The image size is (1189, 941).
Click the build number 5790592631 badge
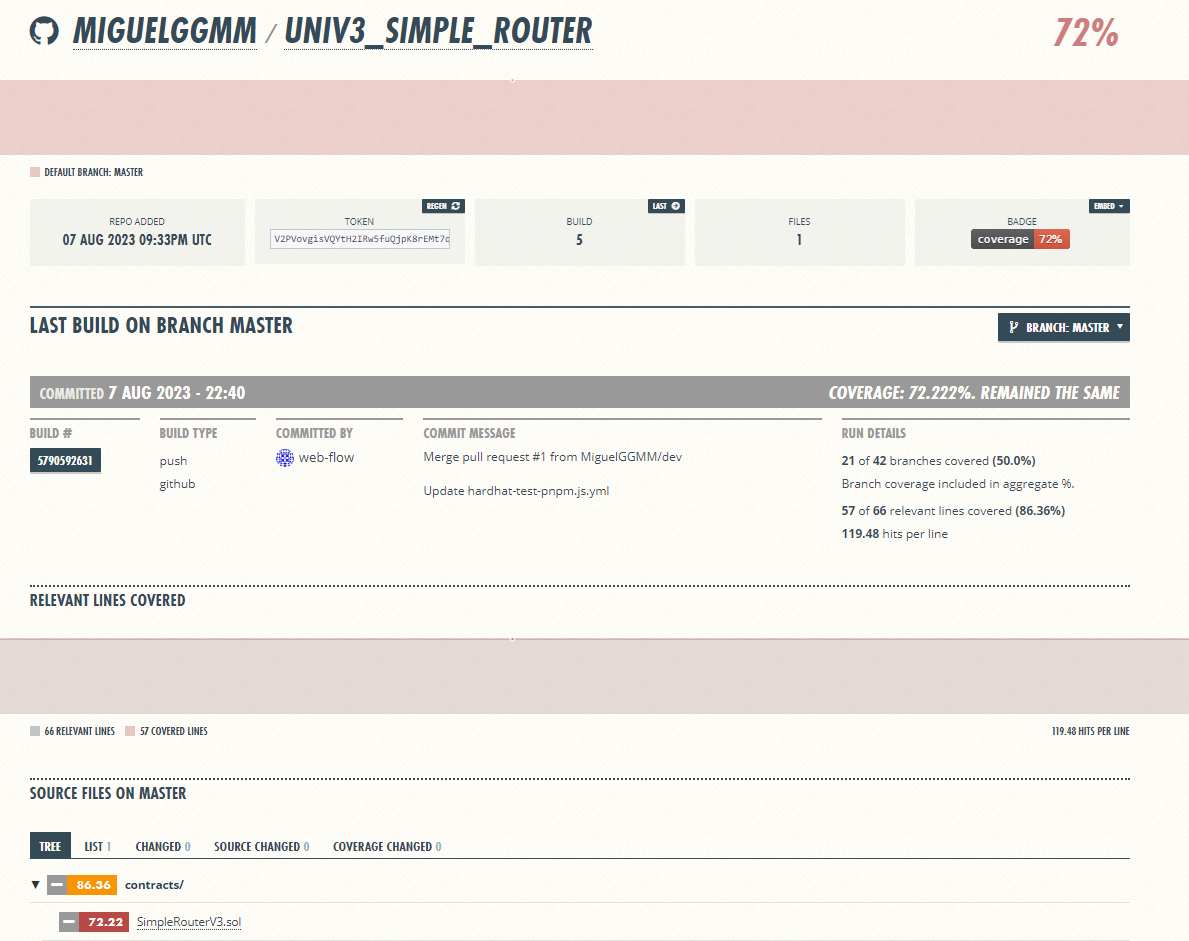coord(64,460)
